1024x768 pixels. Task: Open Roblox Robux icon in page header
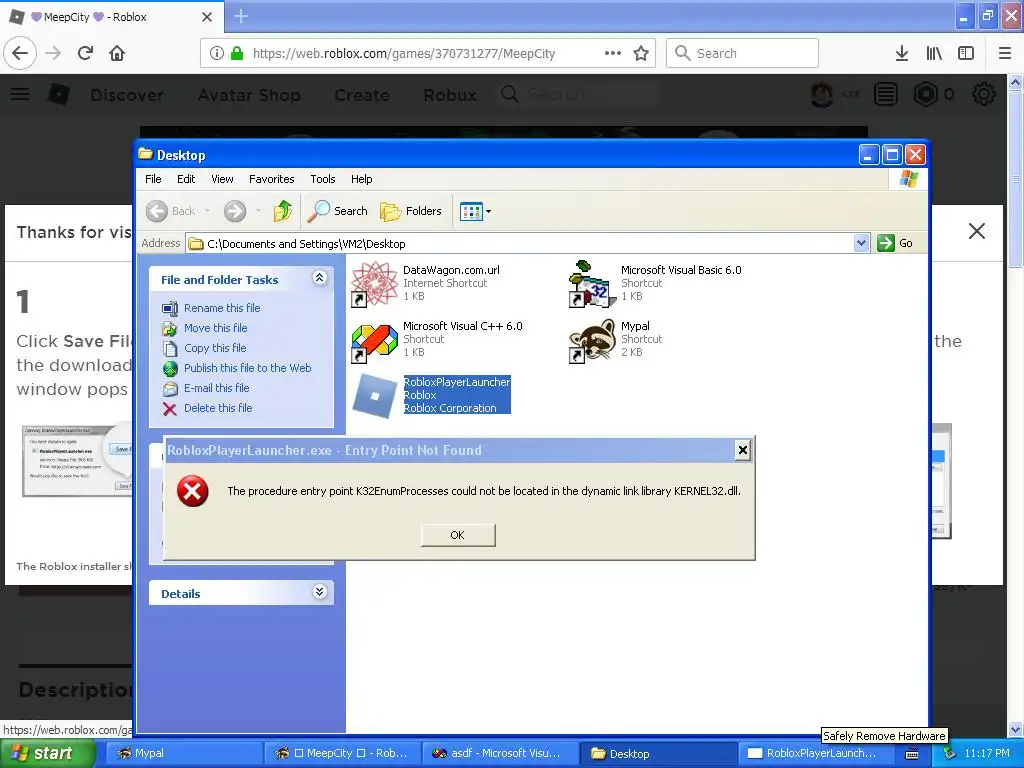point(926,95)
